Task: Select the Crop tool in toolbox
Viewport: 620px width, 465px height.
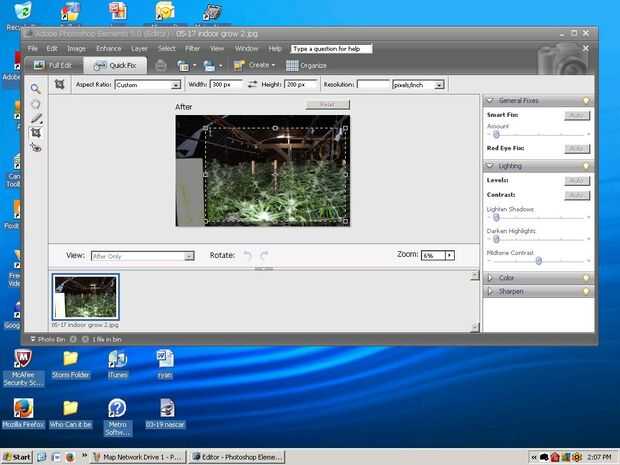Action: tap(36, 133)
